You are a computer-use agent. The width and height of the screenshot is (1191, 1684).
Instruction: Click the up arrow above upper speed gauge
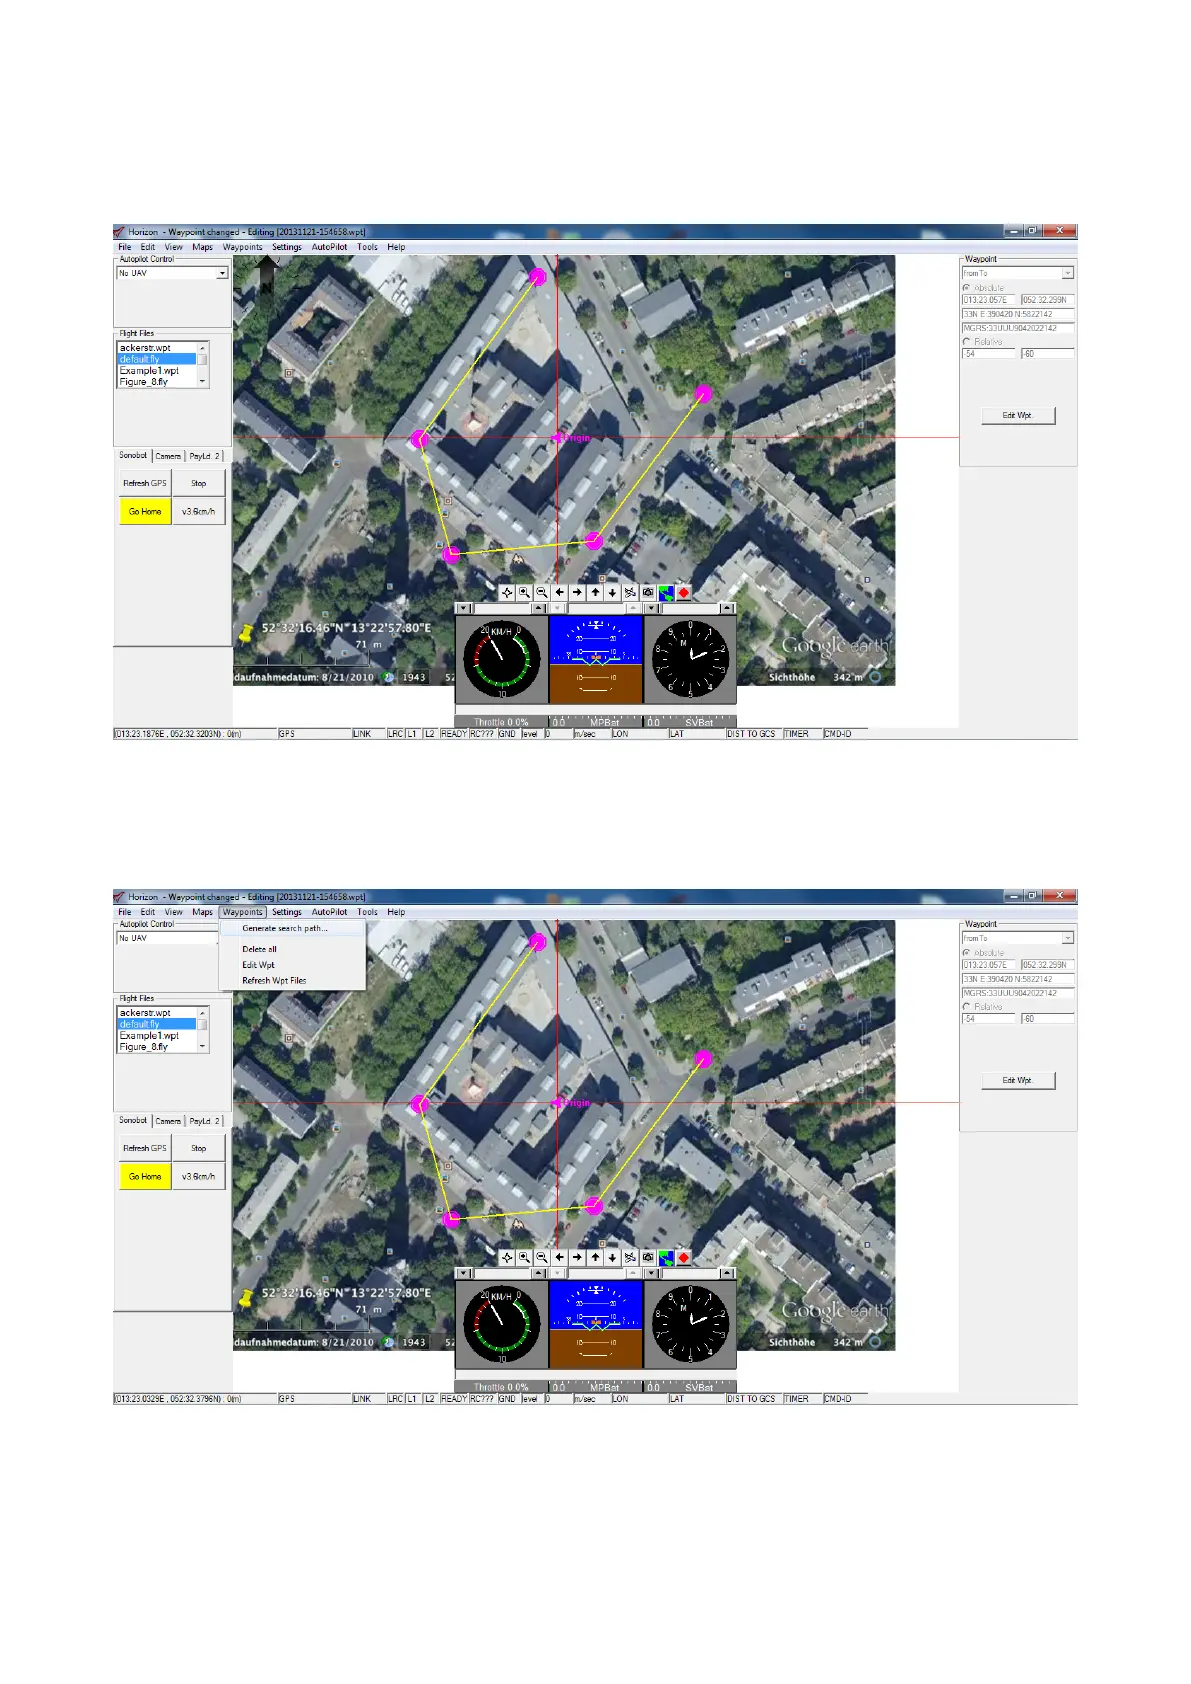click(539, 608)
